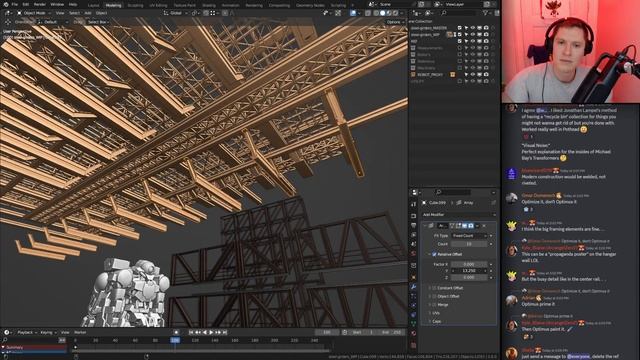
Task: Open the viewport Options dropdown
Action: (395, 22)
